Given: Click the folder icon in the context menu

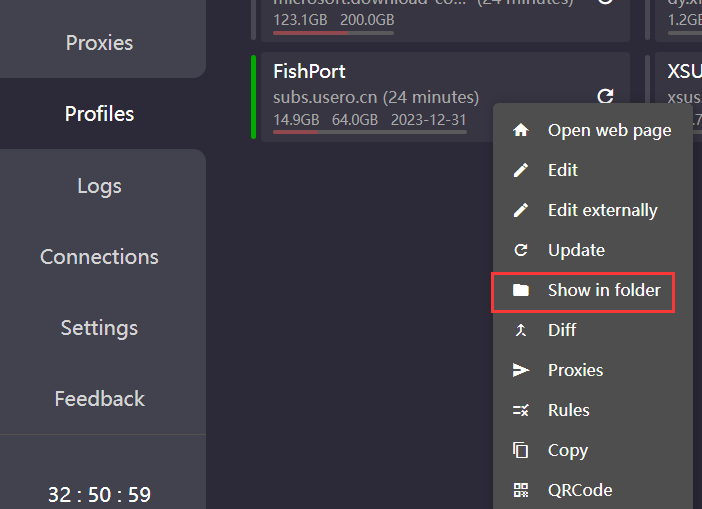Looking at the screenshot, I should (520, 290).
